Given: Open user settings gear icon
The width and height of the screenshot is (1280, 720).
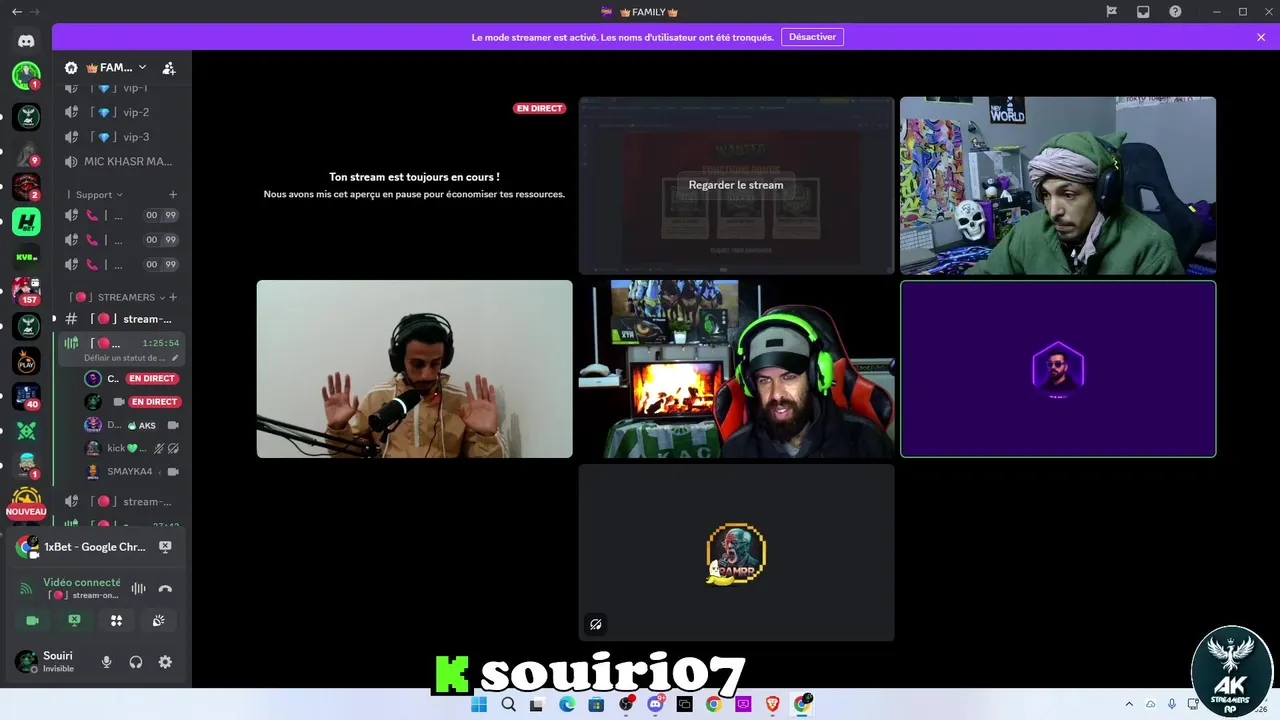Looking at the screenshot, I should [165, 662].
